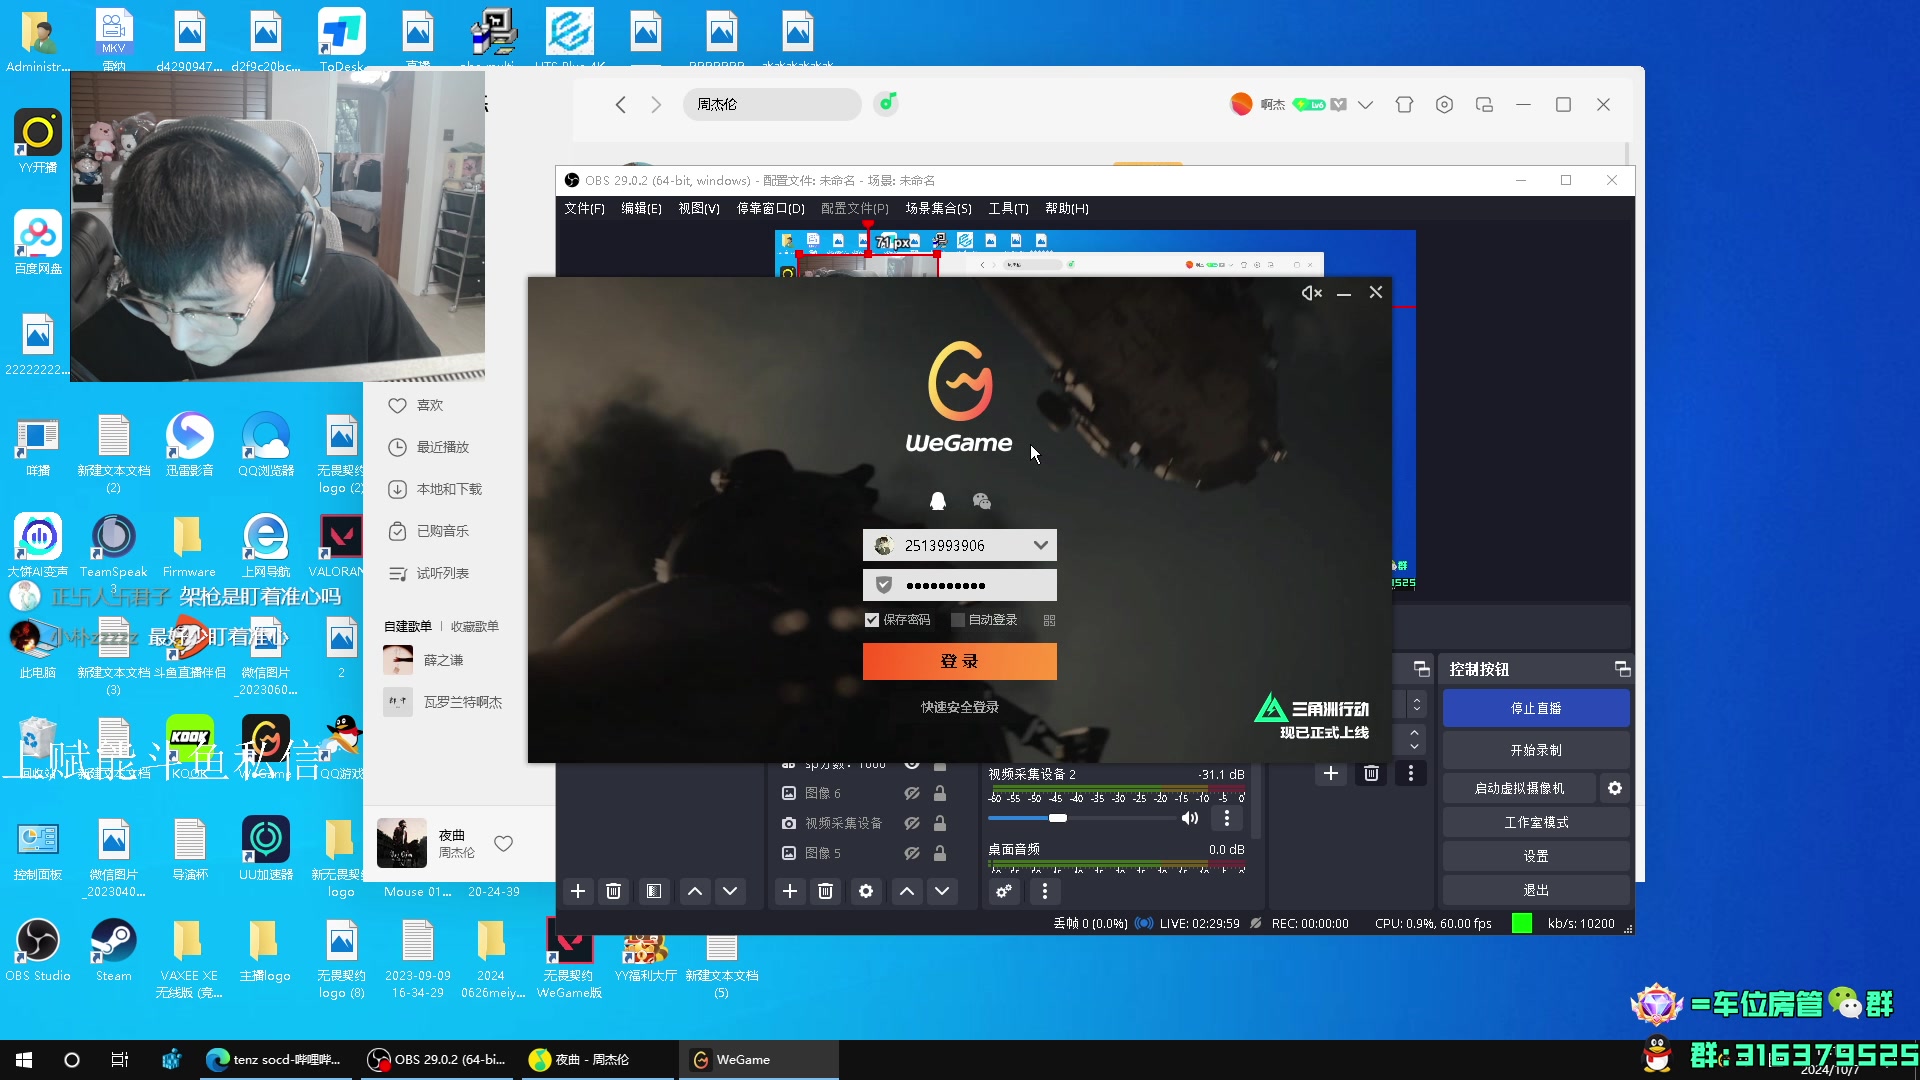
Task: Add a scene transition in OBS
Action: 1331,773
